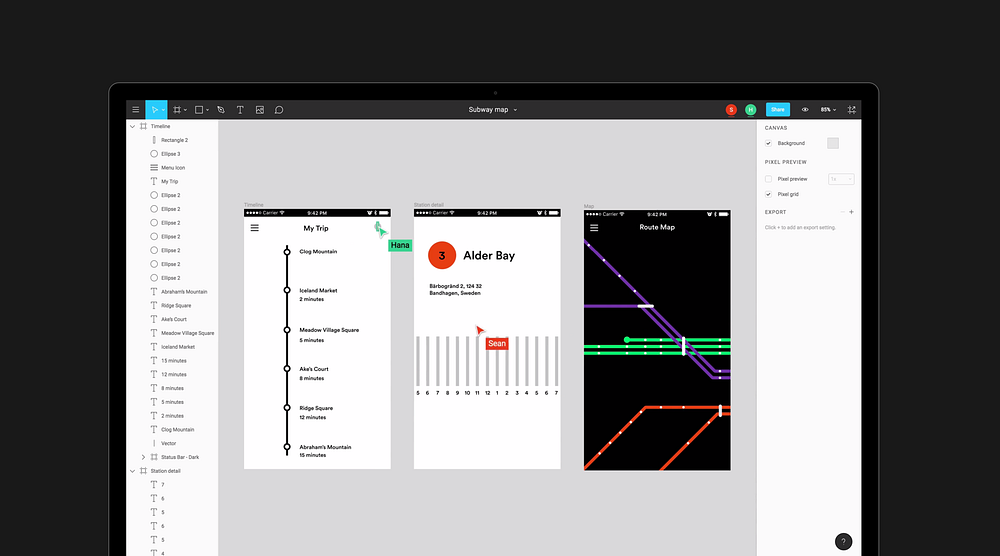Select Rectangle 2 layer row

(x=172, y=140)
